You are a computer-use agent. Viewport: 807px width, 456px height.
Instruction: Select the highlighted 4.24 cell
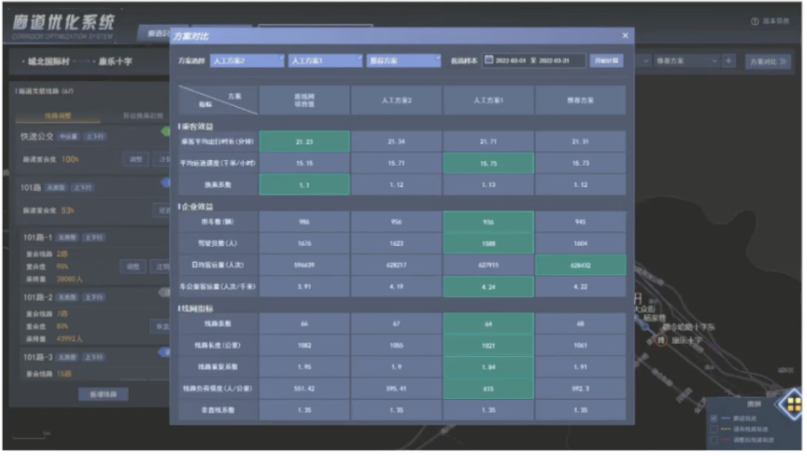tap(488, 287)
